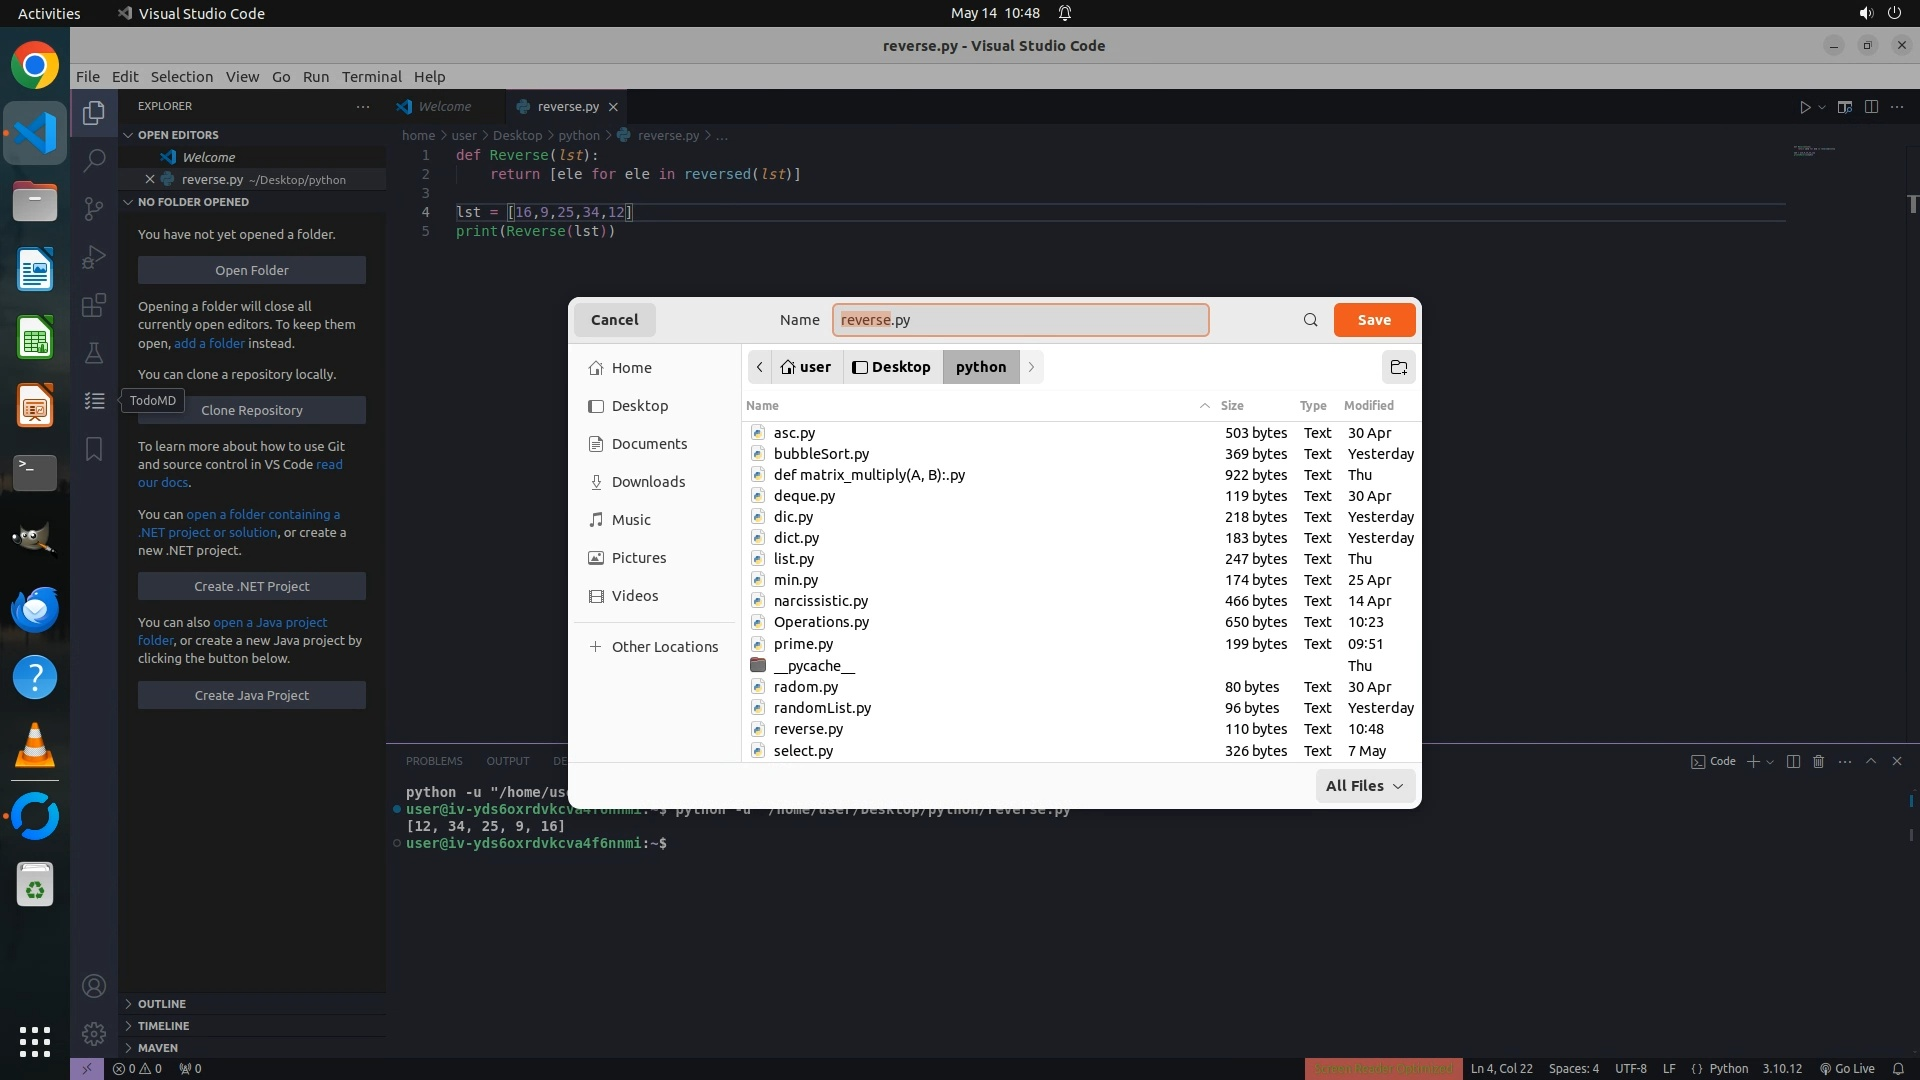Image resolution: width=1920 pixels, height=1080 pixels.
Task: Toggle Go Live in status bar
Action: click(1847, 1068)
